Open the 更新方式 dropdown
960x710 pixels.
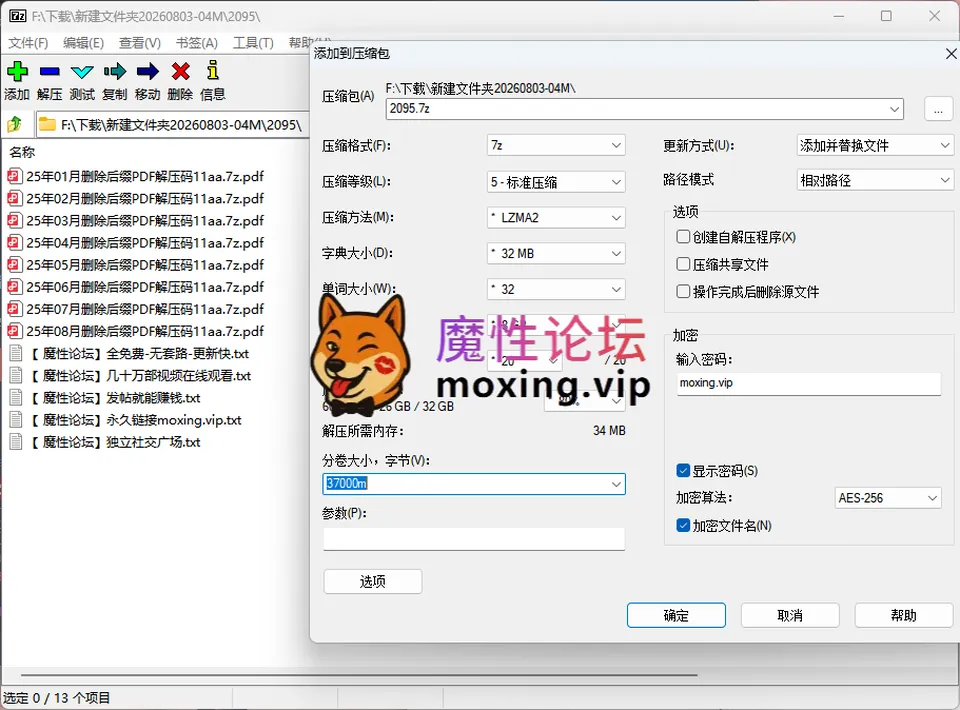875,146
